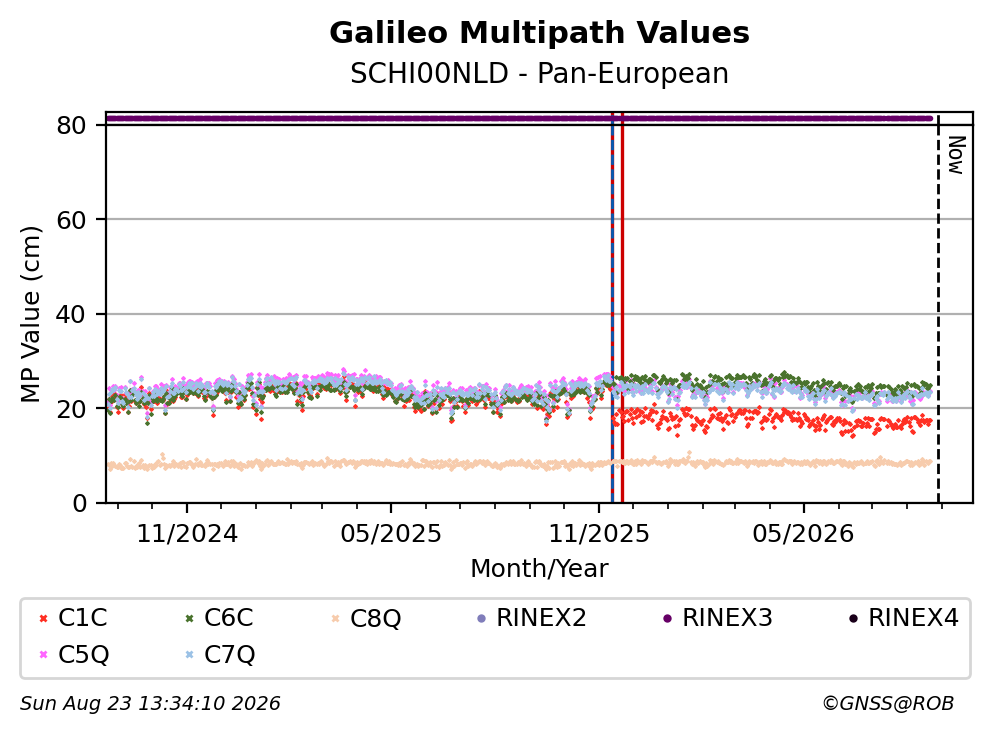
Task: Click the 11/2024 x-axis tick label
Action: tap(187, 534)
